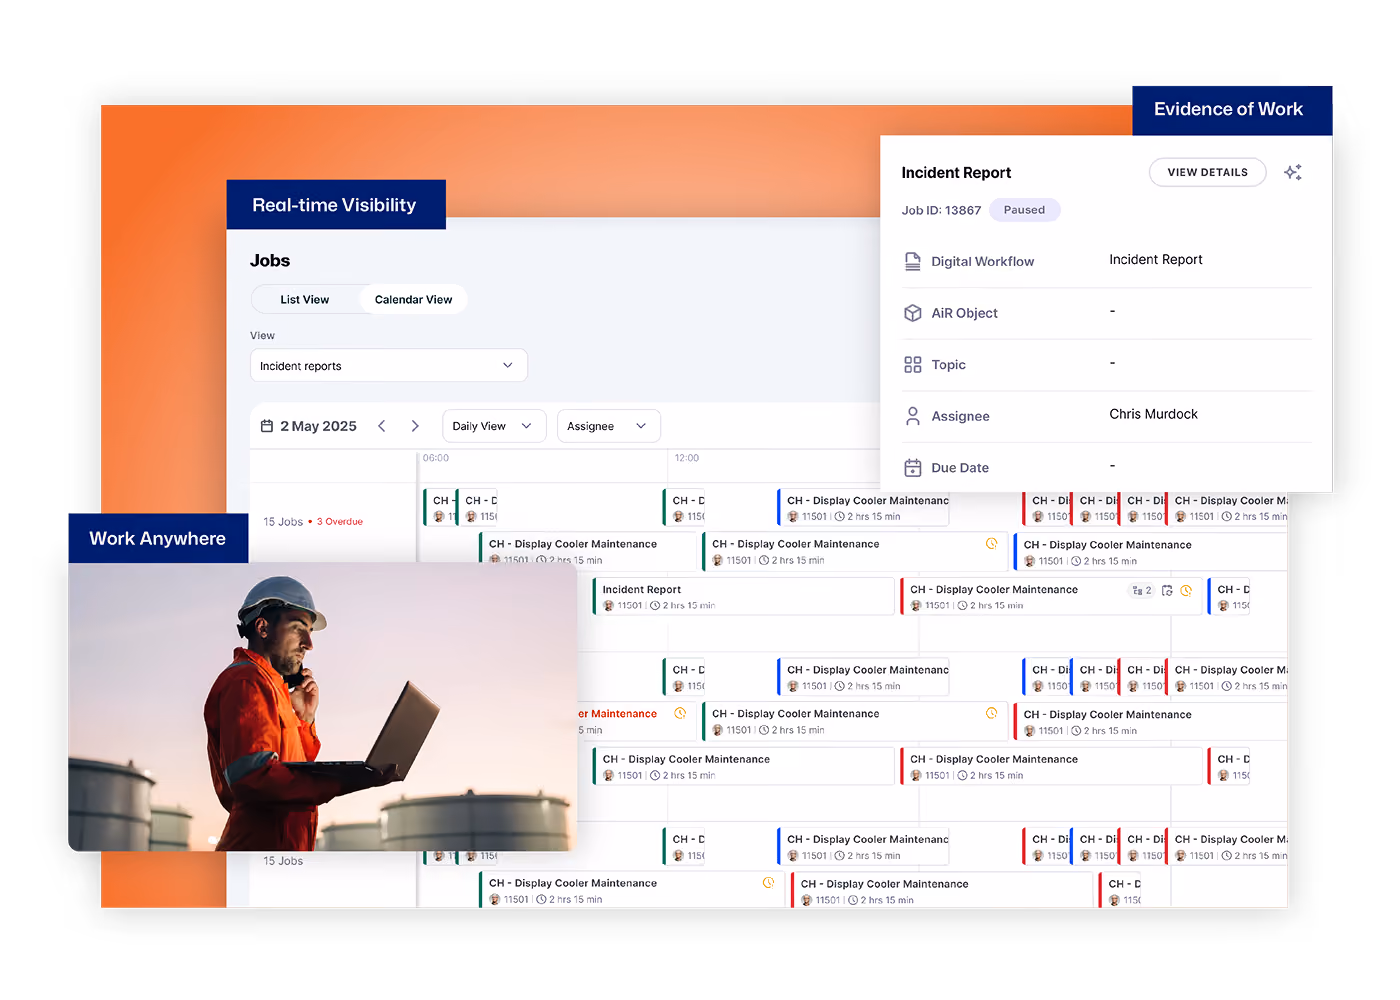Click the Incident Report workflow value
Viewport: 1400px width, 1000px height.
(1155, 259)
